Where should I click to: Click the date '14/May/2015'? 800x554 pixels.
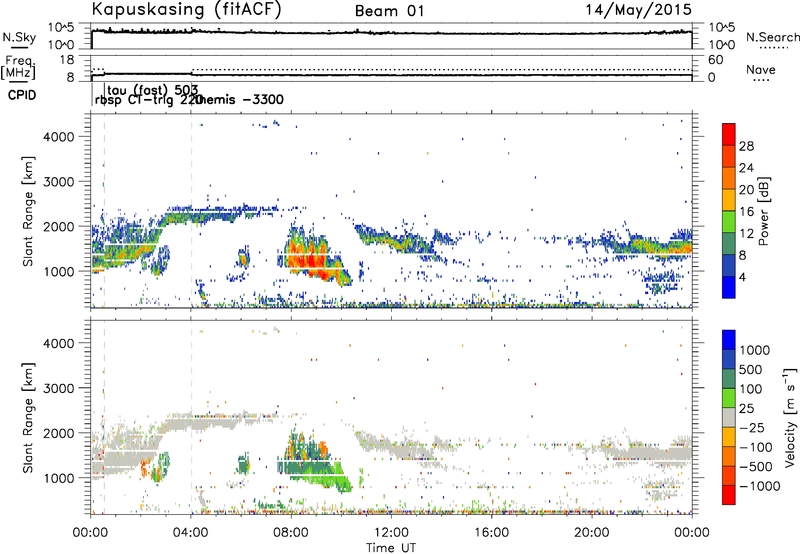click(638, 10)
